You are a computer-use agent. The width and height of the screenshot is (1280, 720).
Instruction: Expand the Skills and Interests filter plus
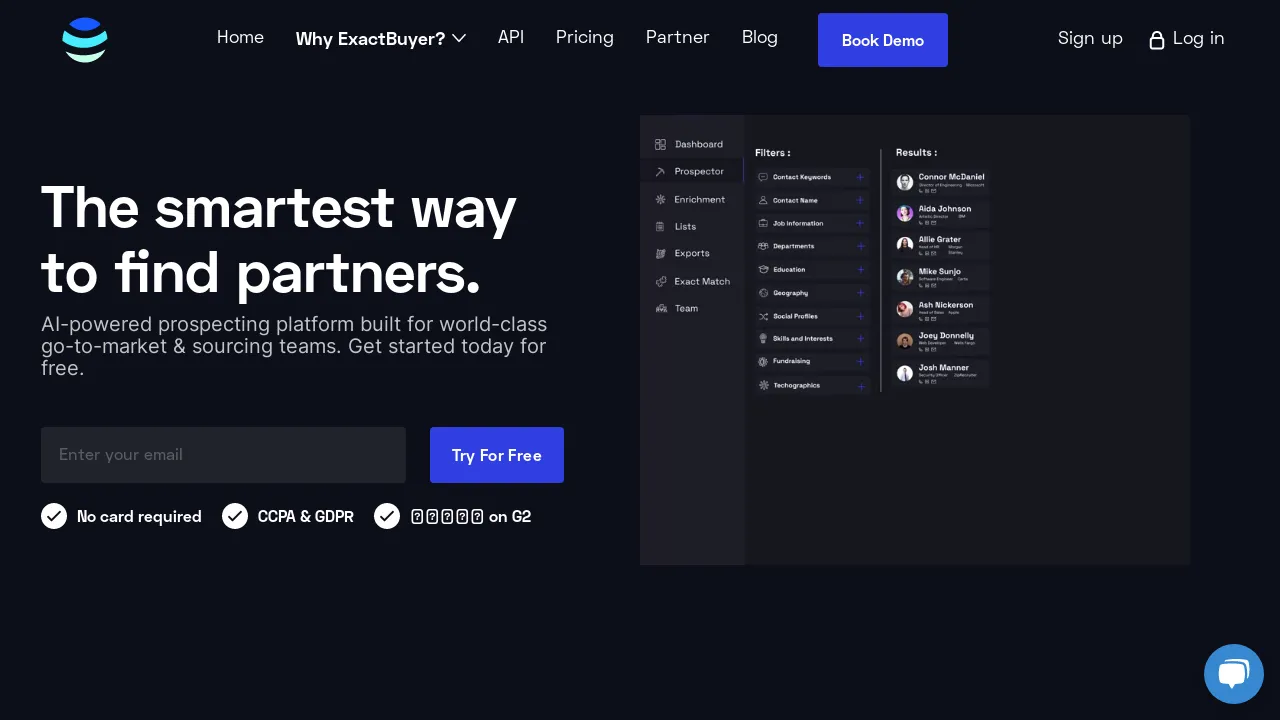coord(860,339)
